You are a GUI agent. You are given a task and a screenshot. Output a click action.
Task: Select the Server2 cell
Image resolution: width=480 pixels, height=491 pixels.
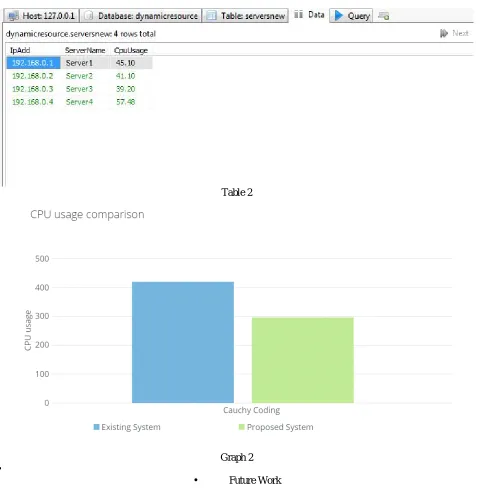point(79,76)
